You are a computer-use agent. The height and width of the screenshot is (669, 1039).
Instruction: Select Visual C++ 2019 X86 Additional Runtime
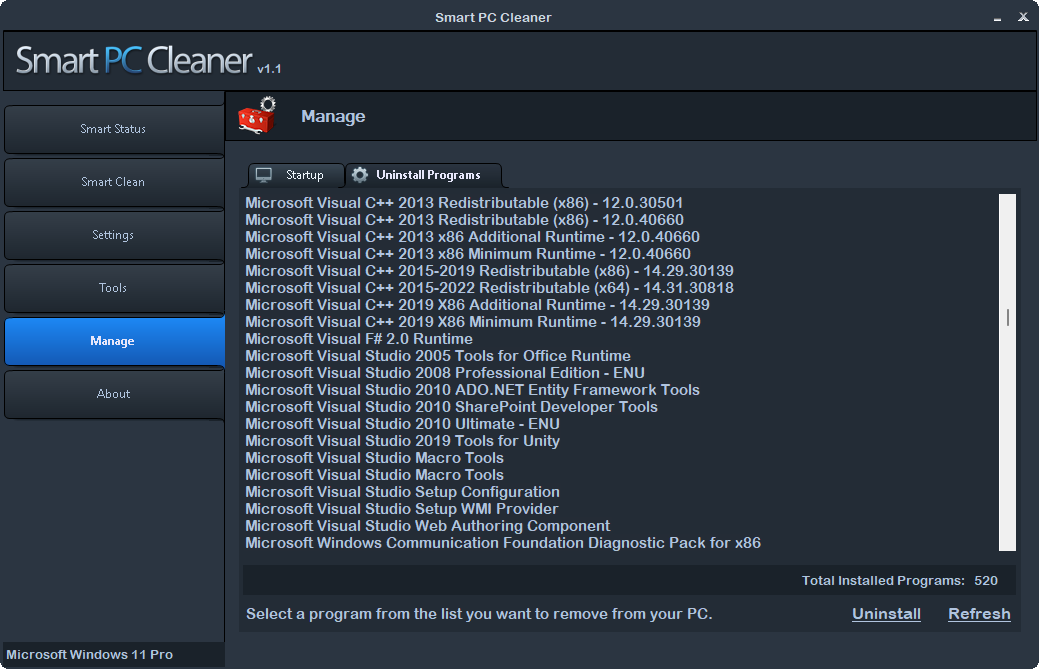[x=477, y=305]
